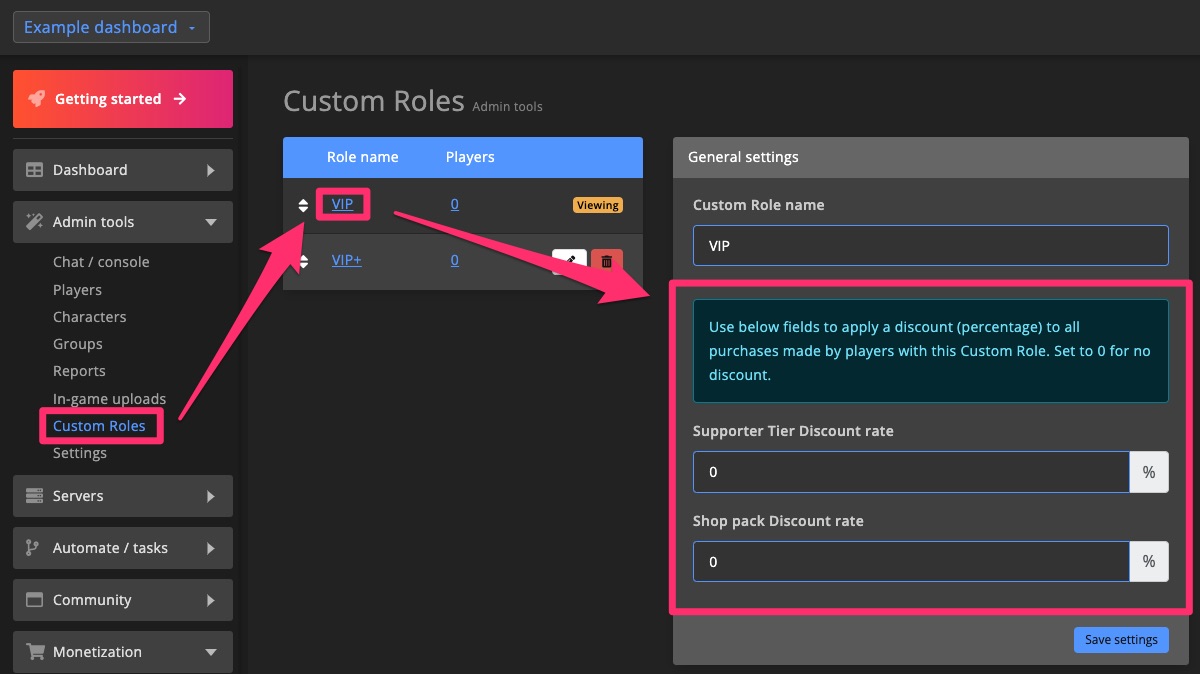The image size is (1200, 674).
Task: Click the Monetization shopping cart icon
Action: [x=35, y=651]
